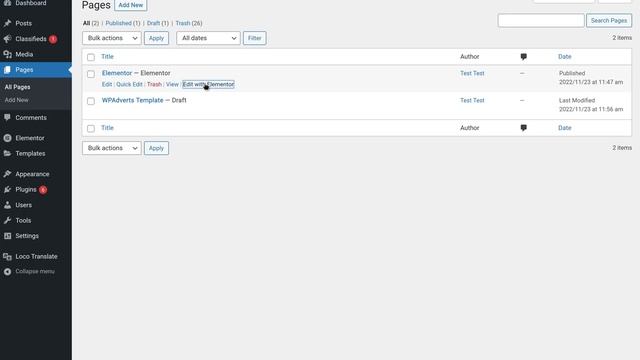Open the Media menu item

tap(24, 54)
